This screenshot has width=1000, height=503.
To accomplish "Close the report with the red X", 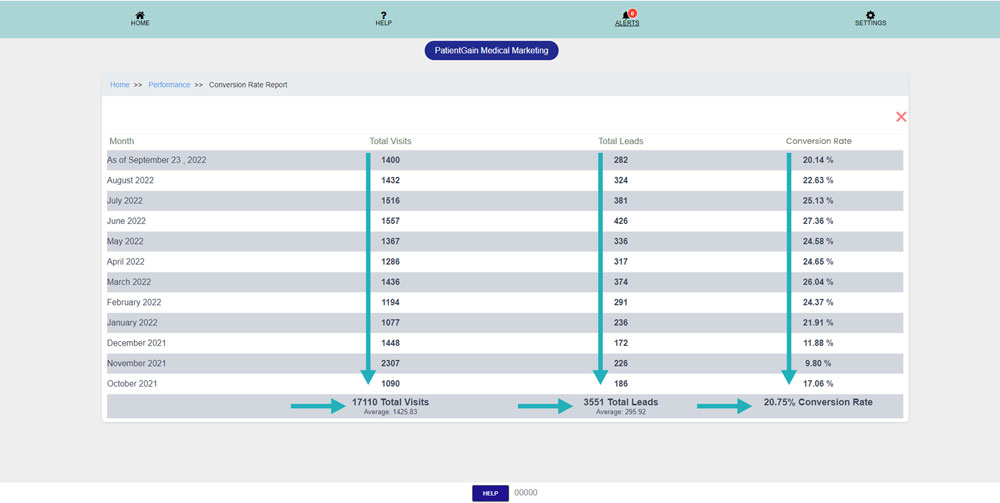I will 901,117.
